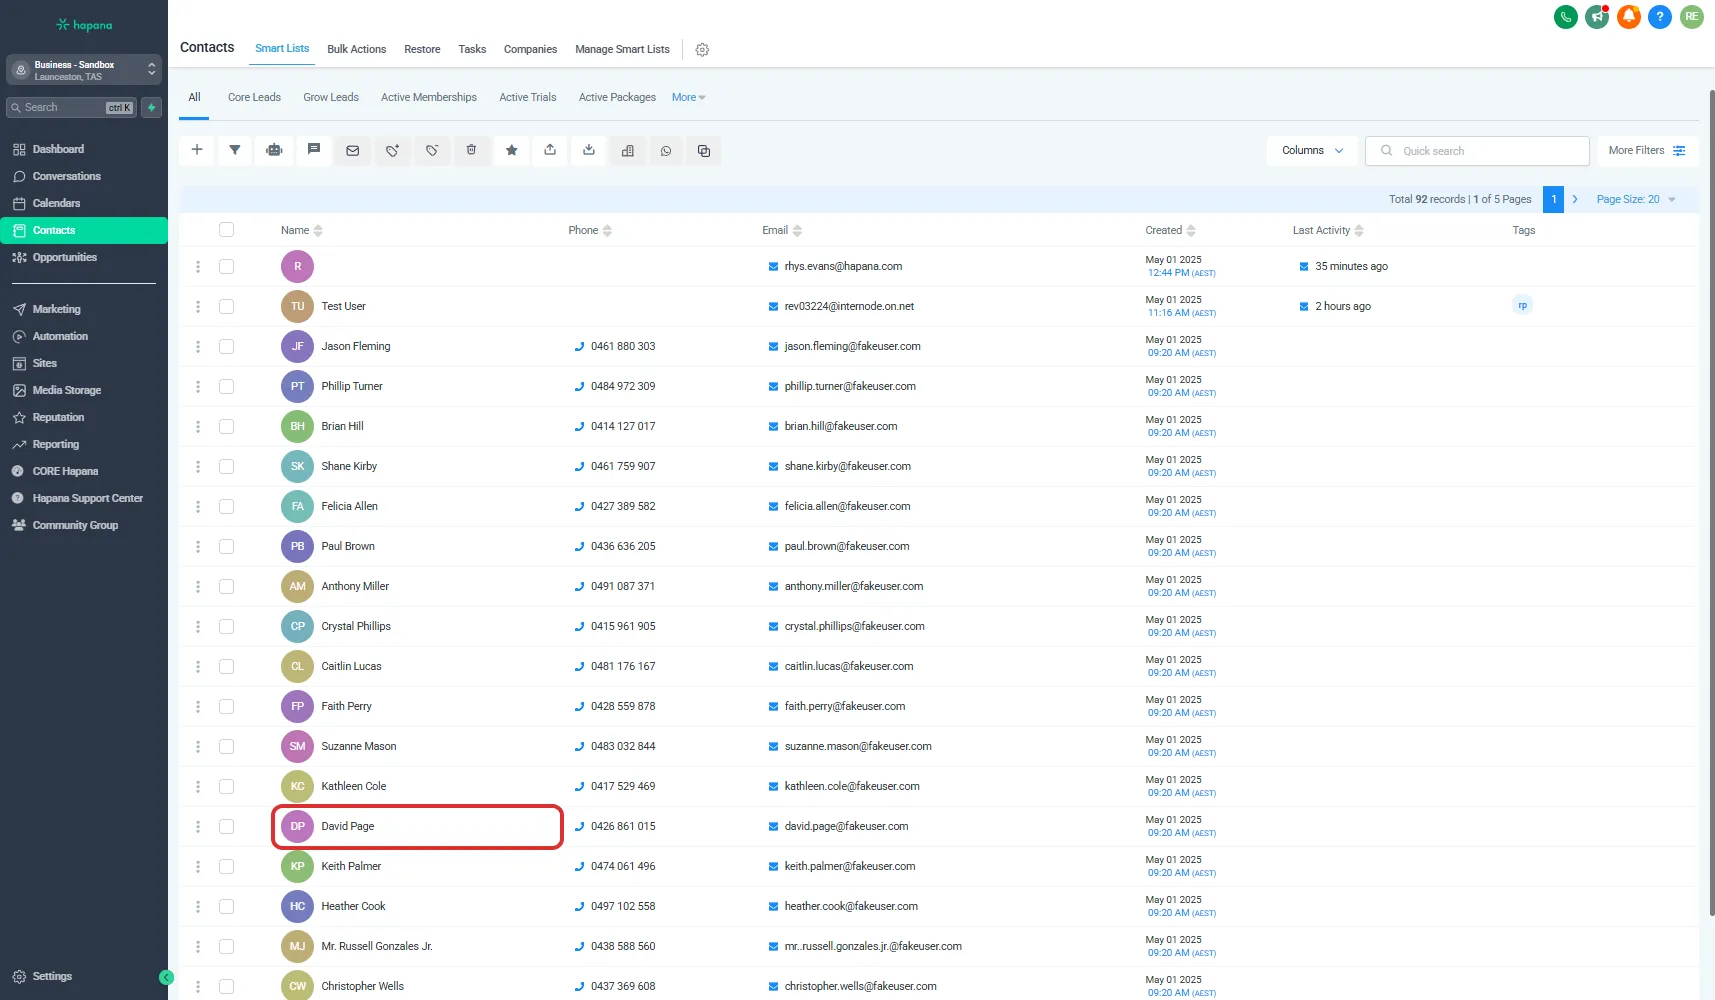Tick the select-all checkbox in the table header
Screen dimensions: 1715x1000
[x=227, y=230]
